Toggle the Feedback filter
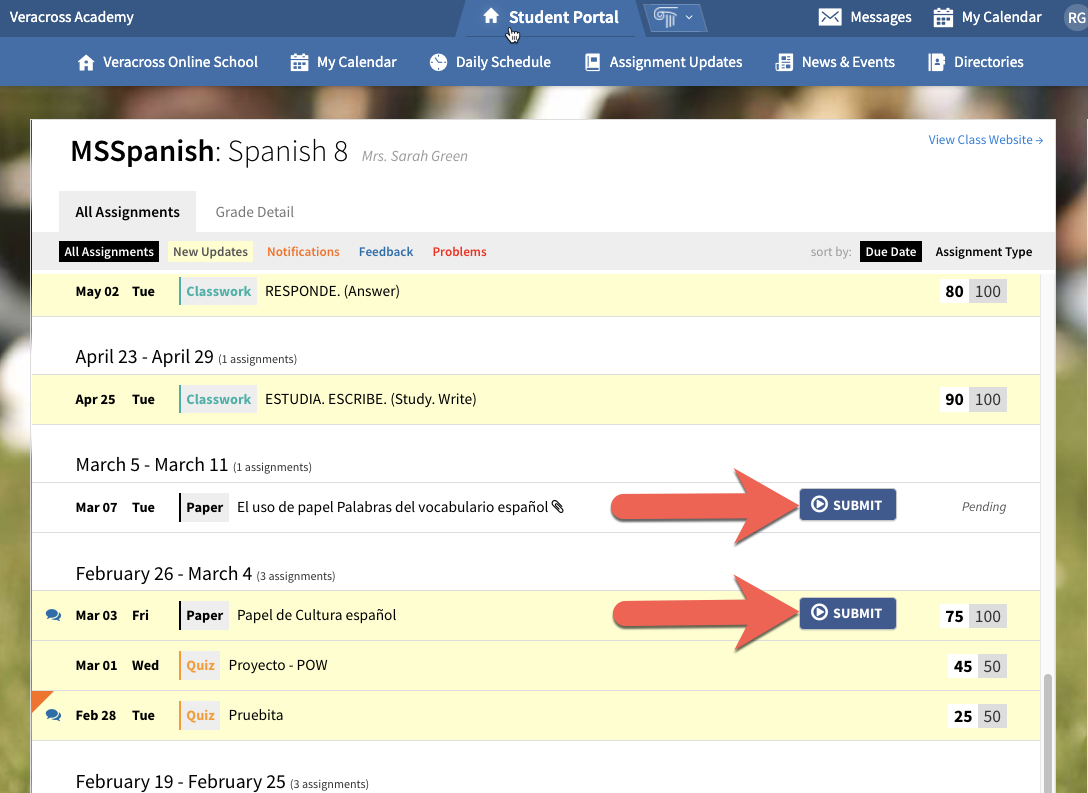Image resolution: width=1088 pixels, height=793 pixels. click(385, 251)
